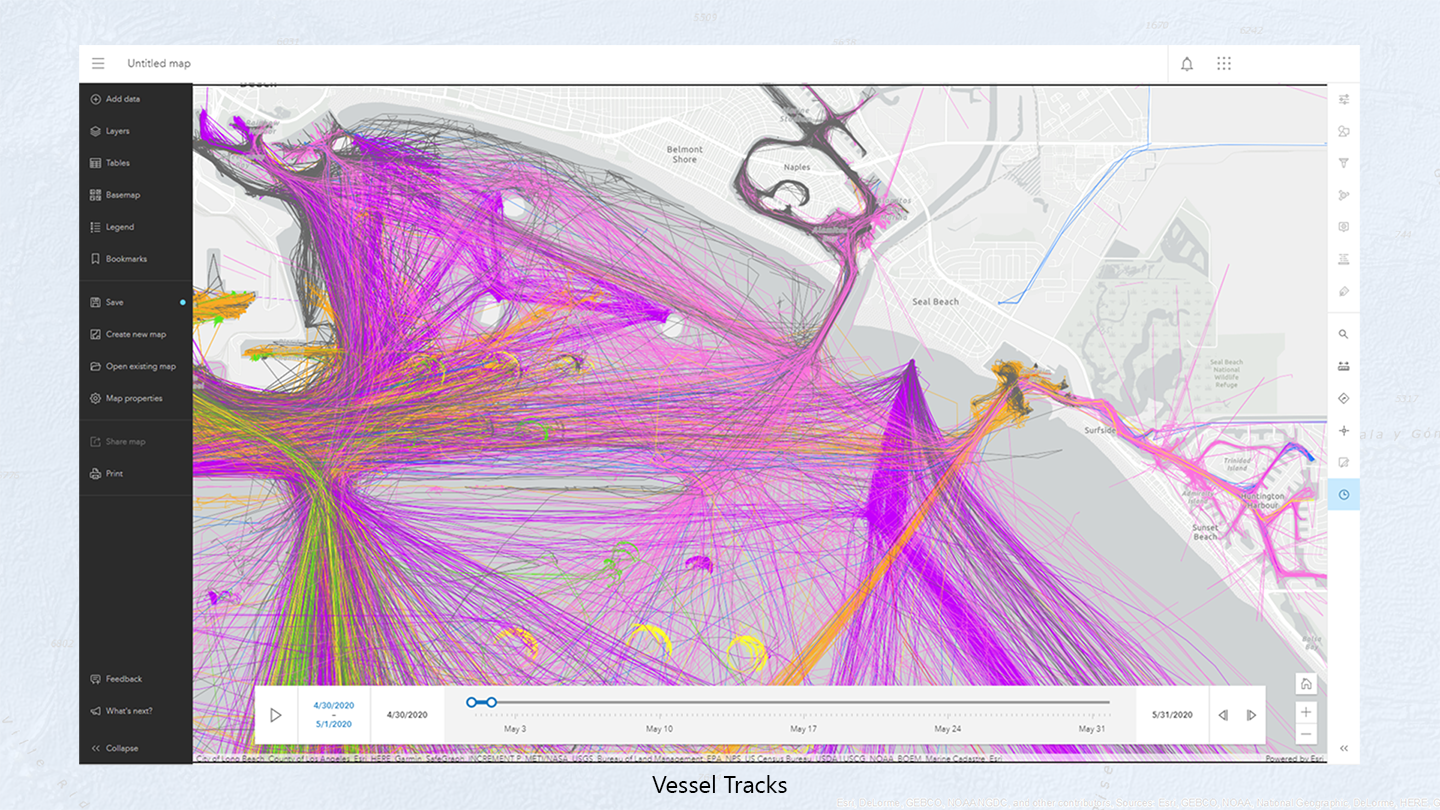Open the hamburger menu beside Untitled map
The height and width of the screenshot is (810, 1440).
click(98, 62)
